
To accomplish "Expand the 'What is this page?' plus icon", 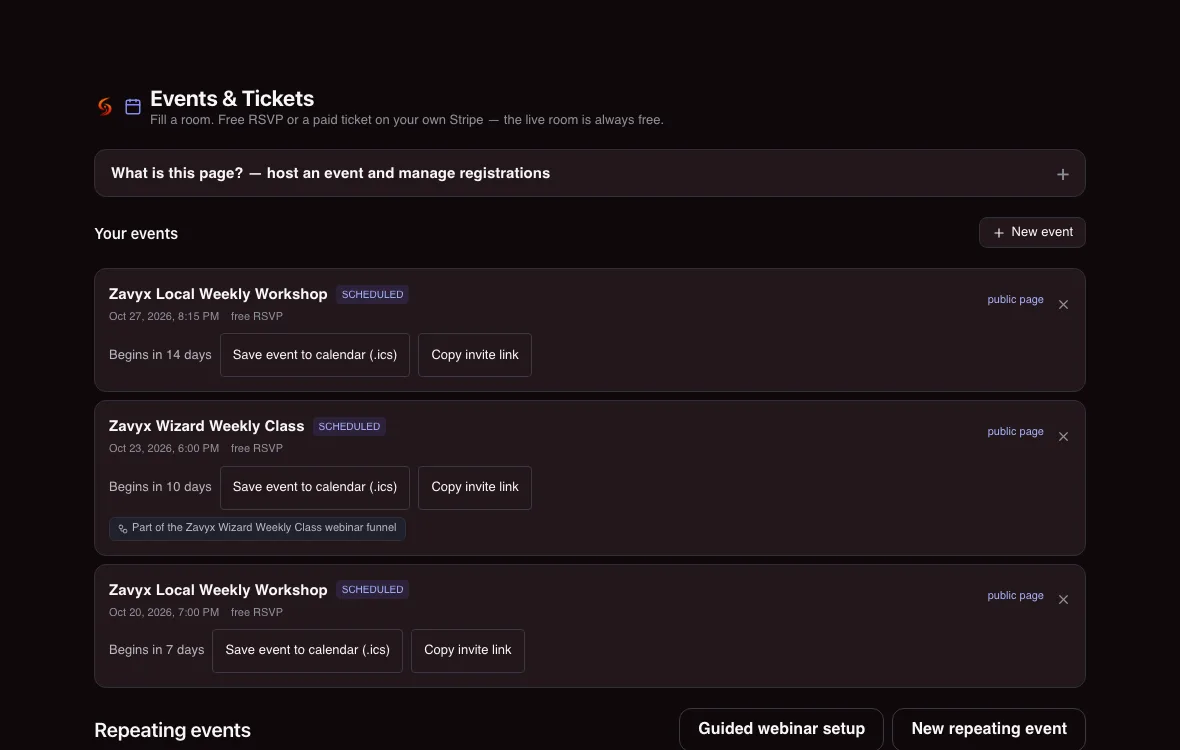I will [1063, 175].
